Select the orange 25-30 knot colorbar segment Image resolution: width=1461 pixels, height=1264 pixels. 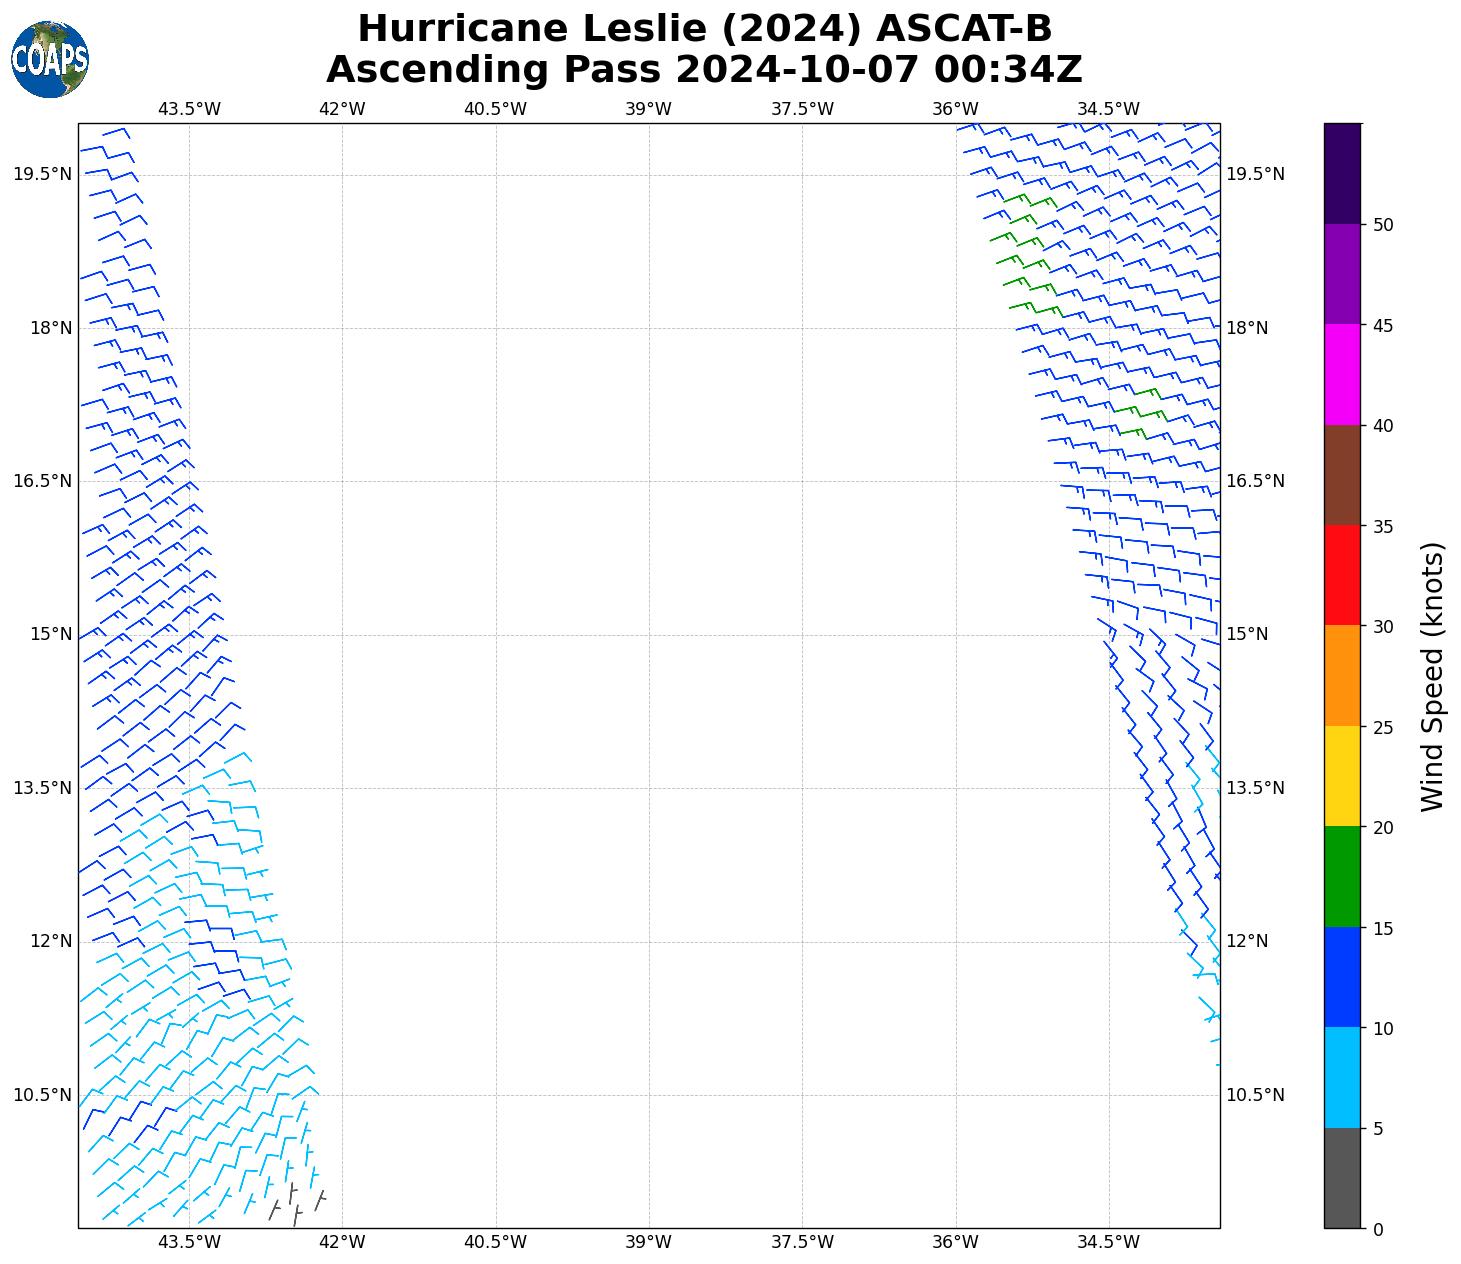[1342, 675]
